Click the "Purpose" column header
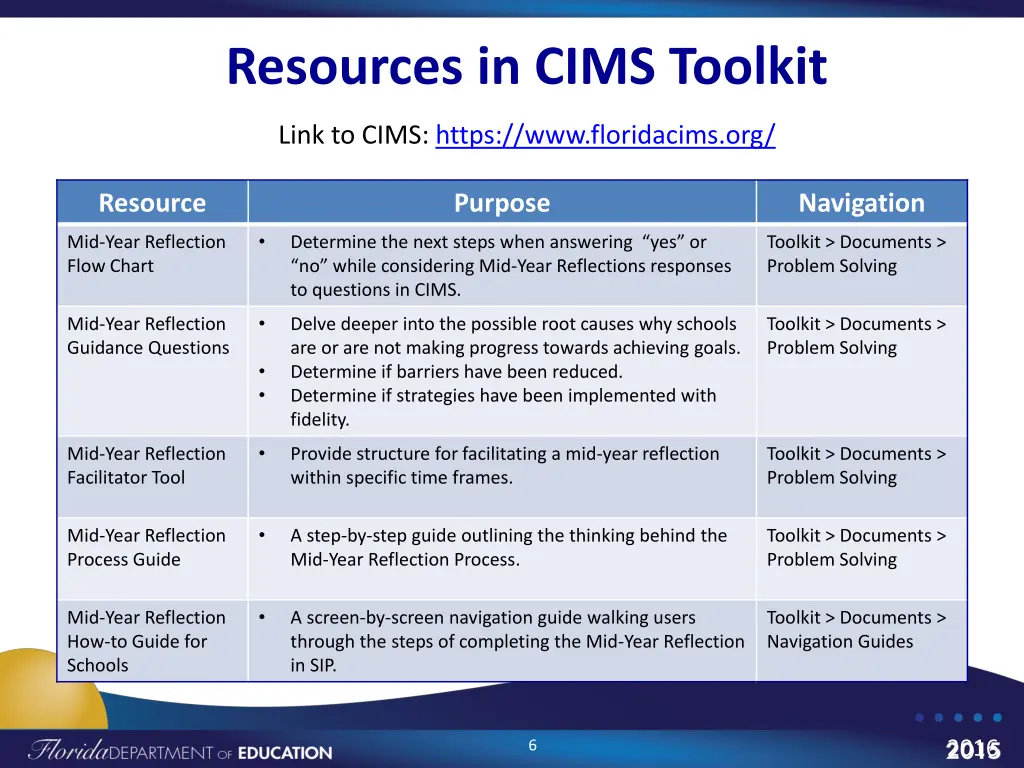 (502, 202)
